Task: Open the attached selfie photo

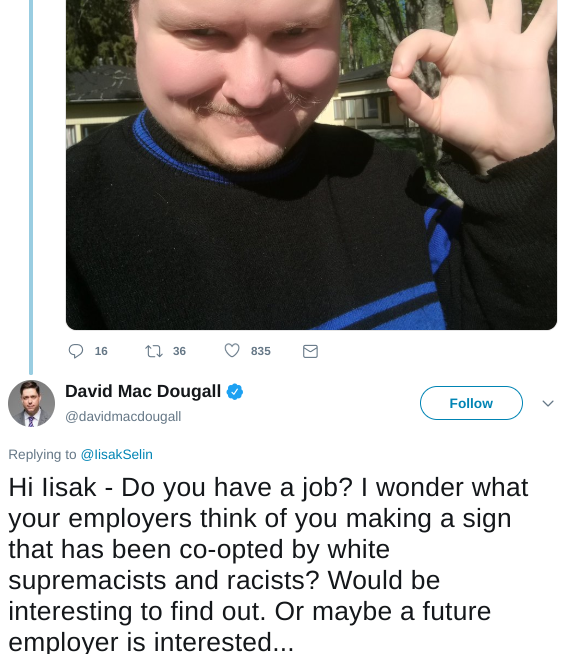Action: (312, 165)
